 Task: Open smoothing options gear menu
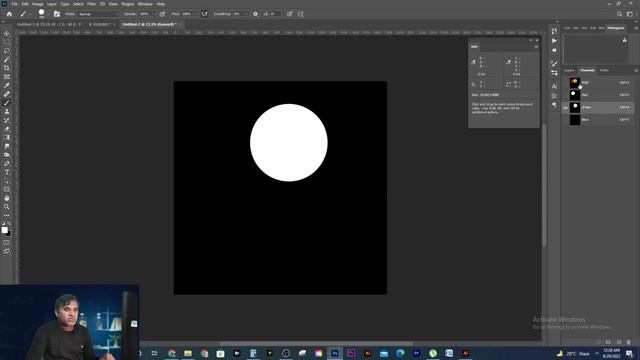pyautogui.click(x=256, y=14)
